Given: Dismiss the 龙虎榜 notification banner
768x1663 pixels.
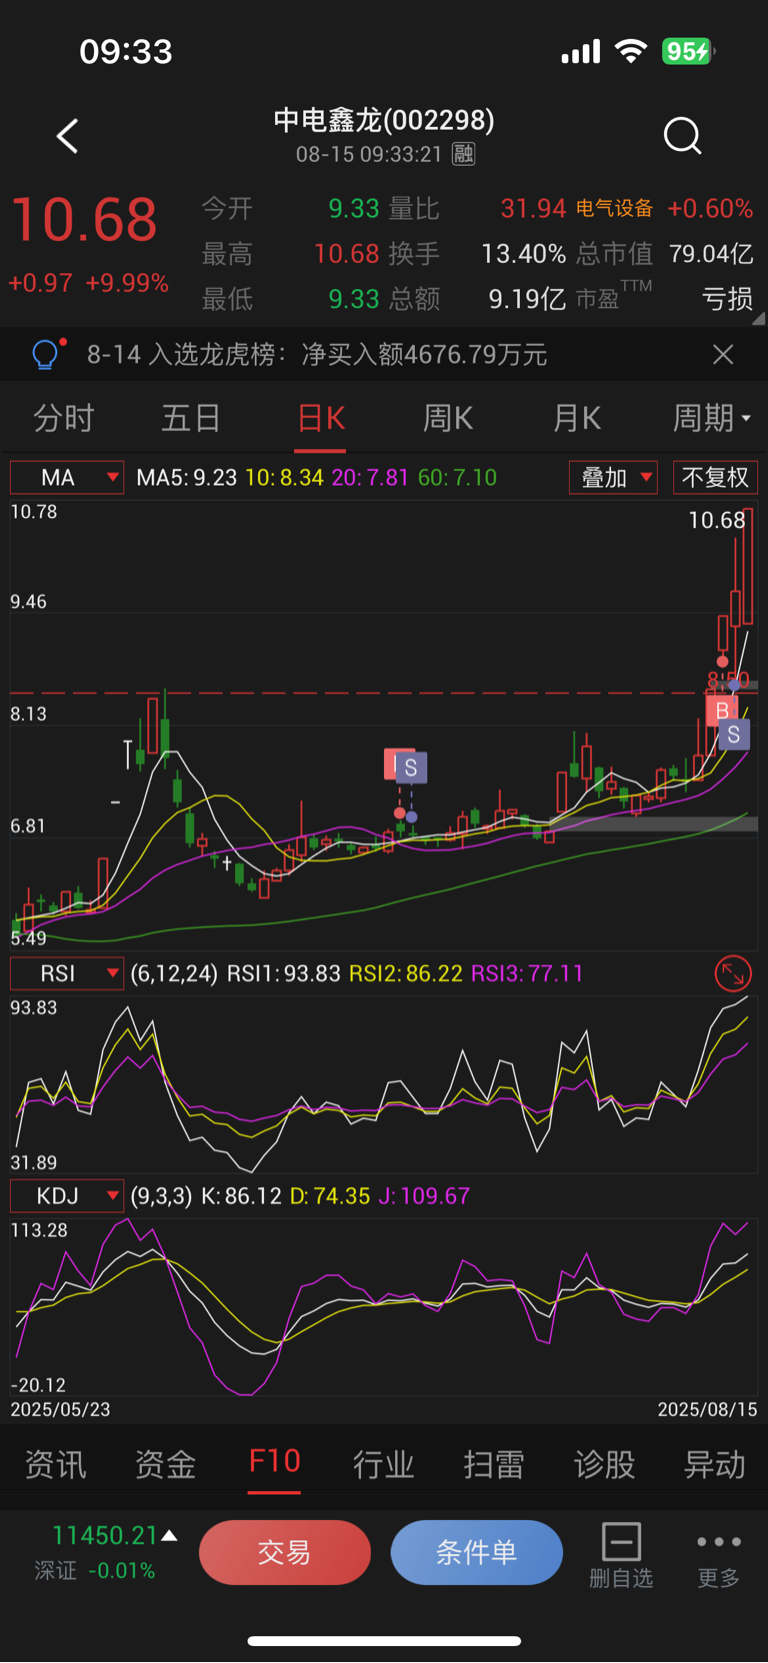Looking at the screenshot, I should tap(723, 354).
